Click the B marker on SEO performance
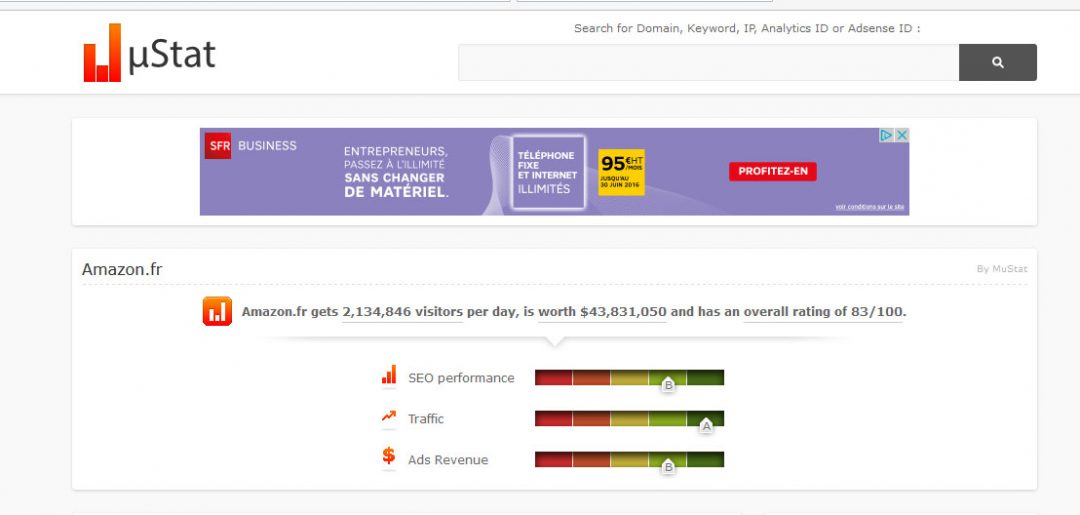The width and height of the screenshot is (1080, 515). point(668,385)
